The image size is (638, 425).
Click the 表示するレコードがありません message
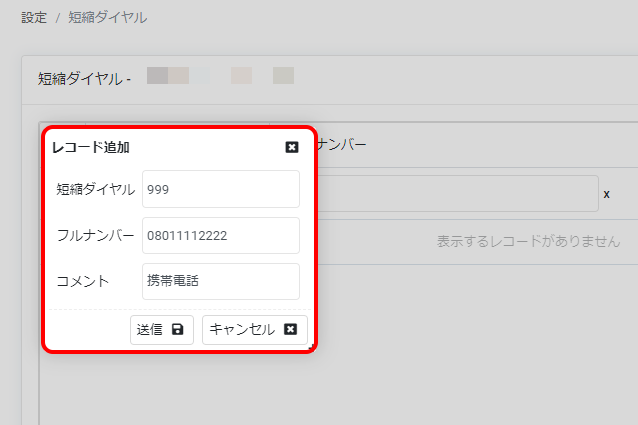point(528,242)
